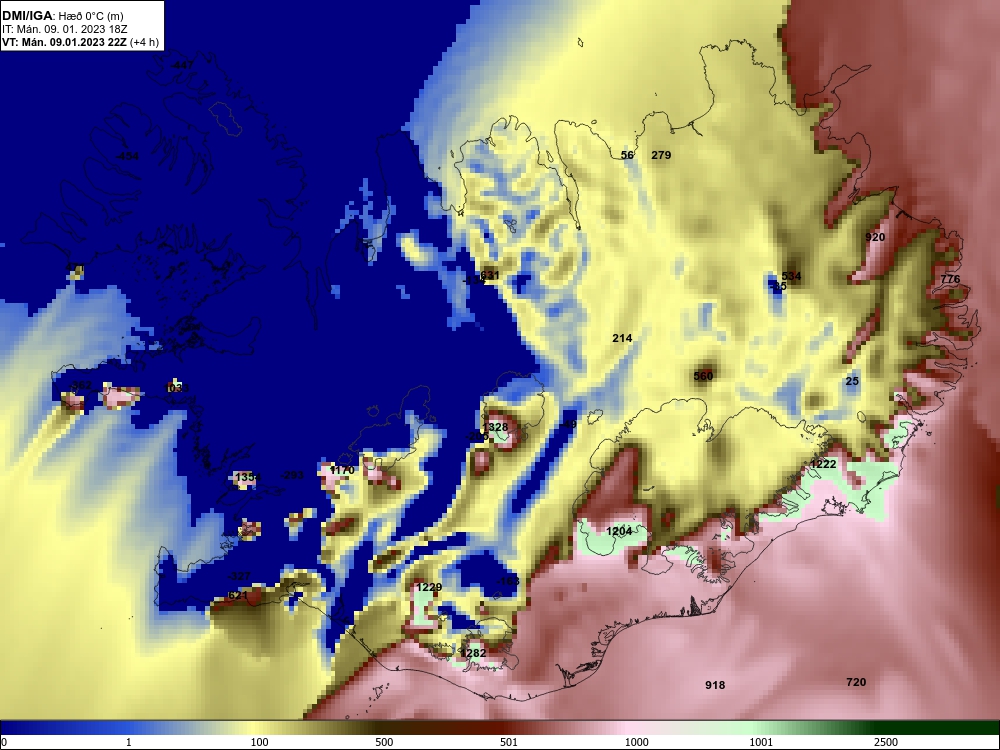Click the map value 776
The height and width of the screenshot is (750, 1000).
(950, 279)
